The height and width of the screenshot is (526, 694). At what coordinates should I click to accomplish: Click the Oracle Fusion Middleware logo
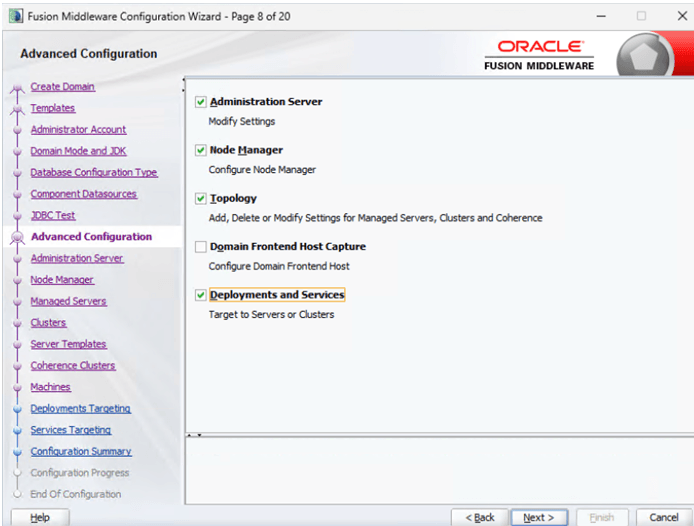[539, 55]
